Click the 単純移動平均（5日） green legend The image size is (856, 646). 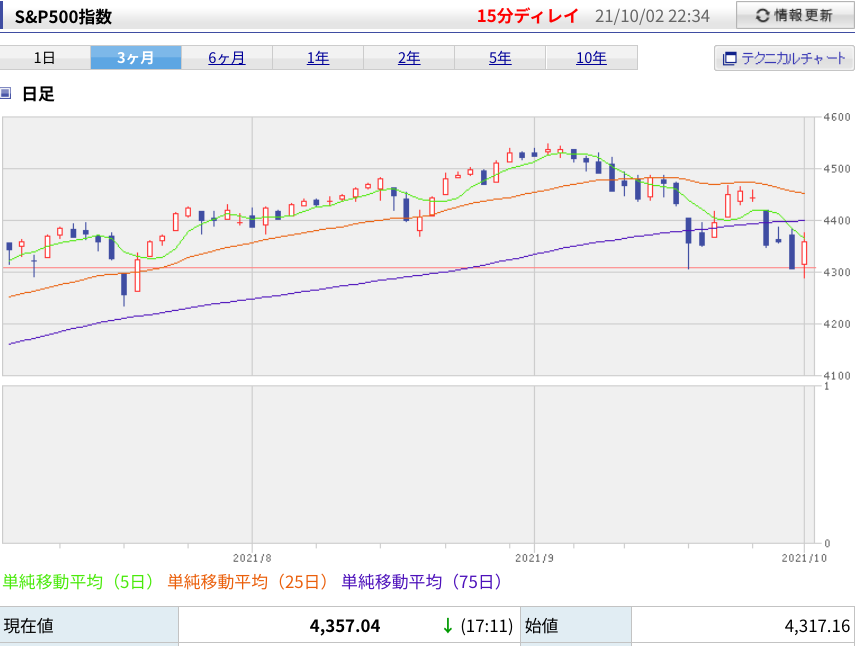tap(79, 582)
